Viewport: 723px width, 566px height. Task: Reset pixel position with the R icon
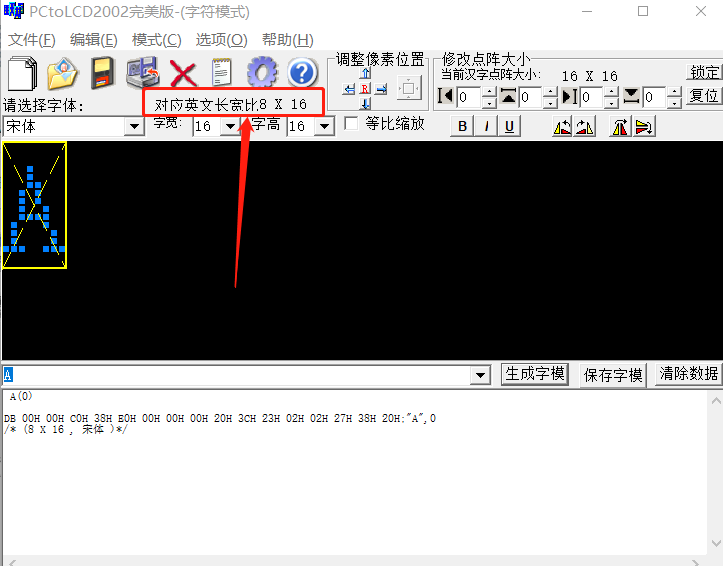click(x=365, y=88)
